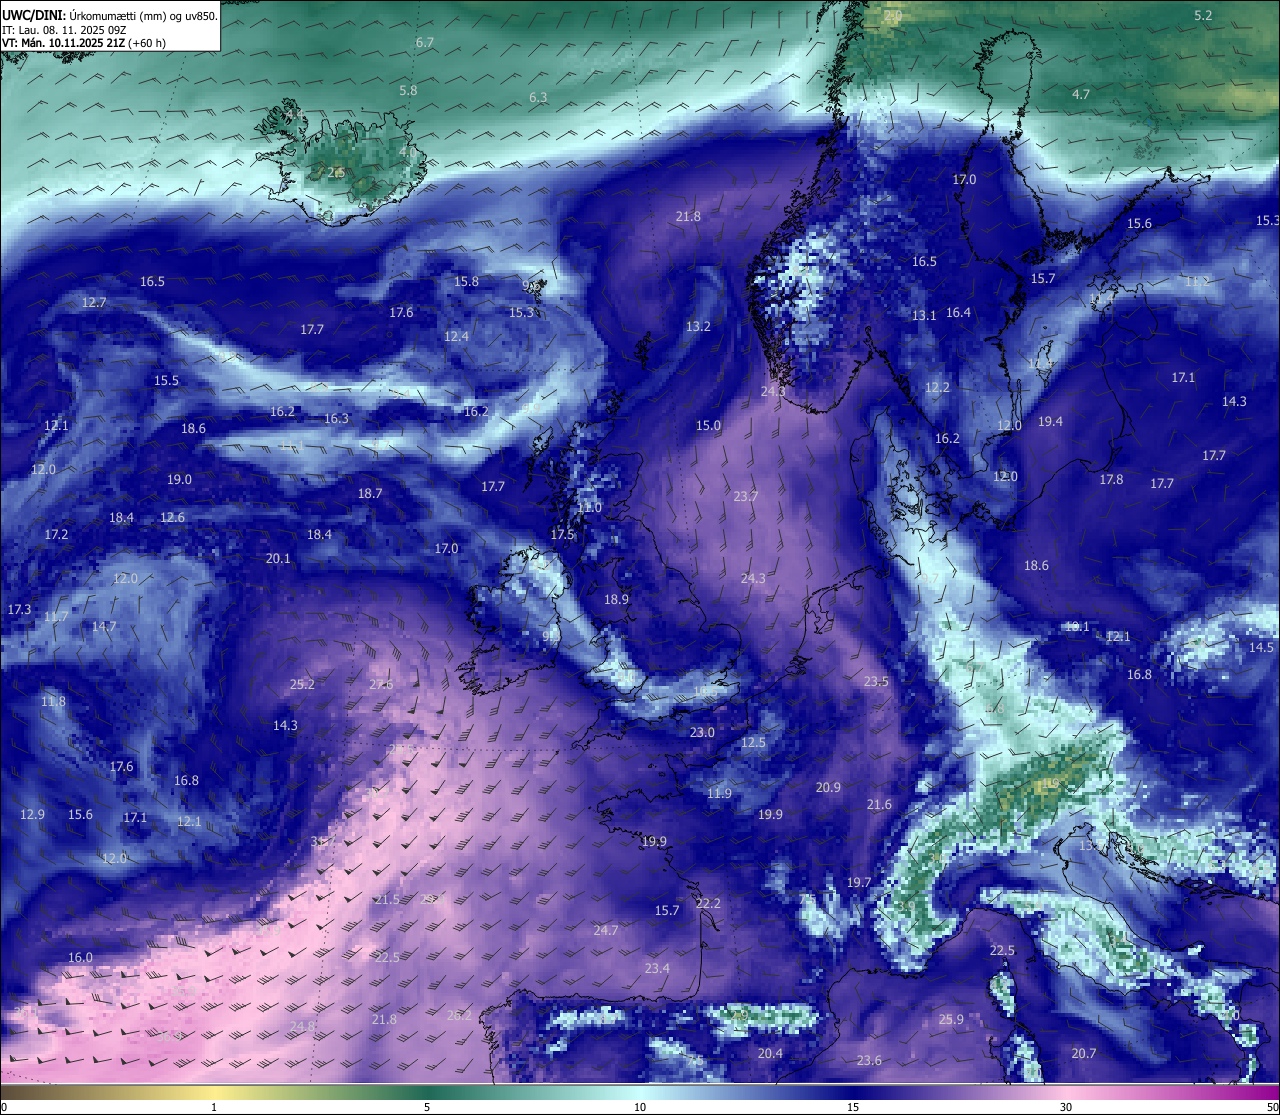1280x1115 pixels.
Task: Click colorbar tick label 10
Action: (640, 1107)
